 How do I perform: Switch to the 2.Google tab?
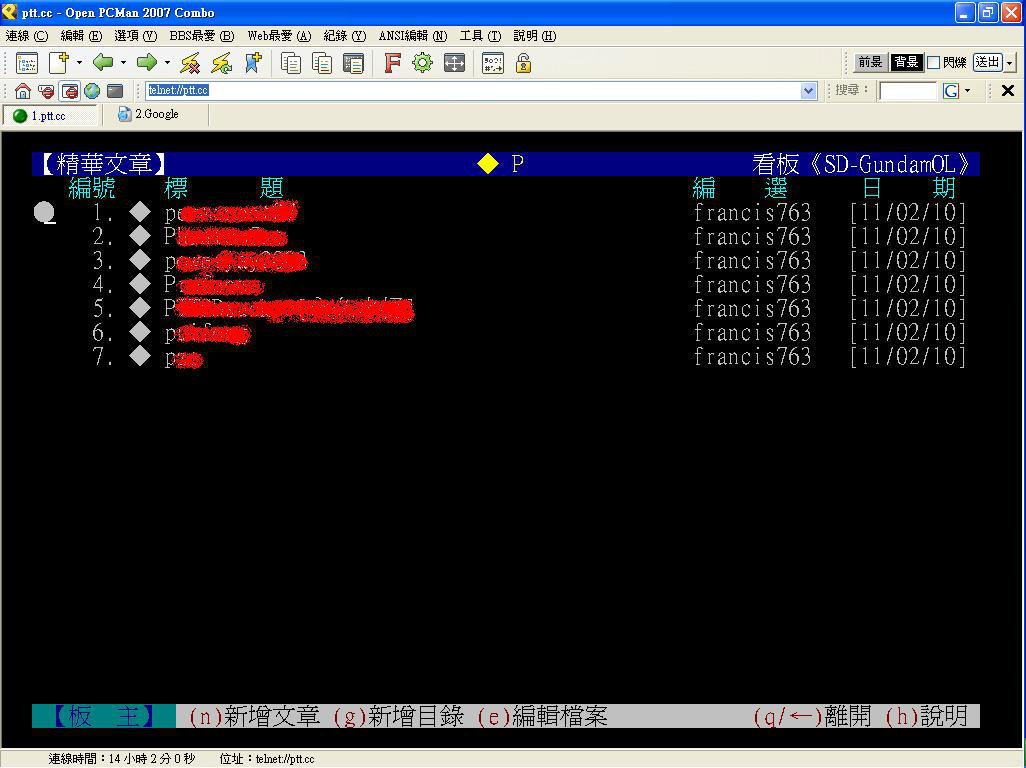click(x=157, y=114)
